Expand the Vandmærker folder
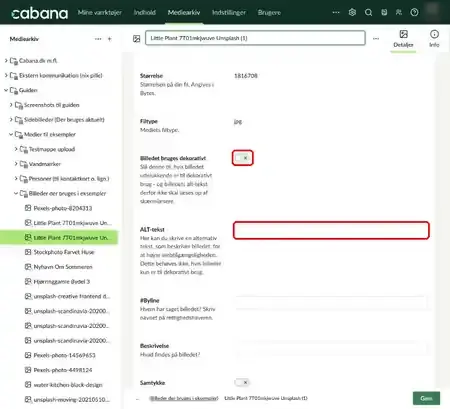 coord(16,164)
